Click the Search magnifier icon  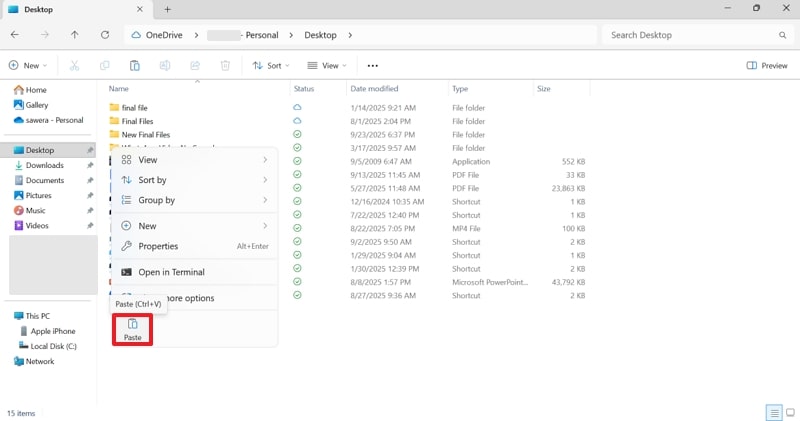click(782, 35)
